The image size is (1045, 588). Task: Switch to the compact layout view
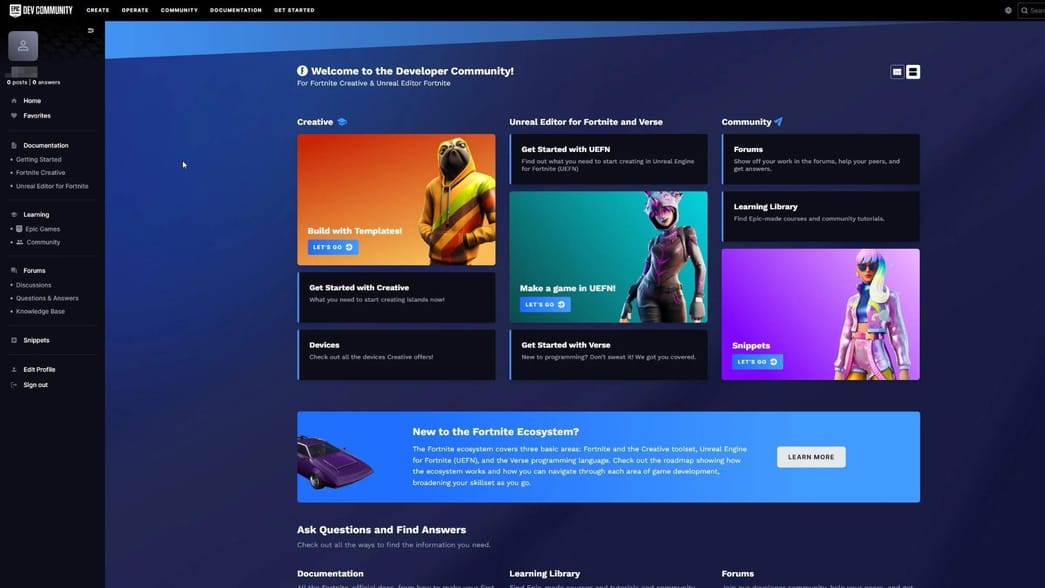pos(897,72)
